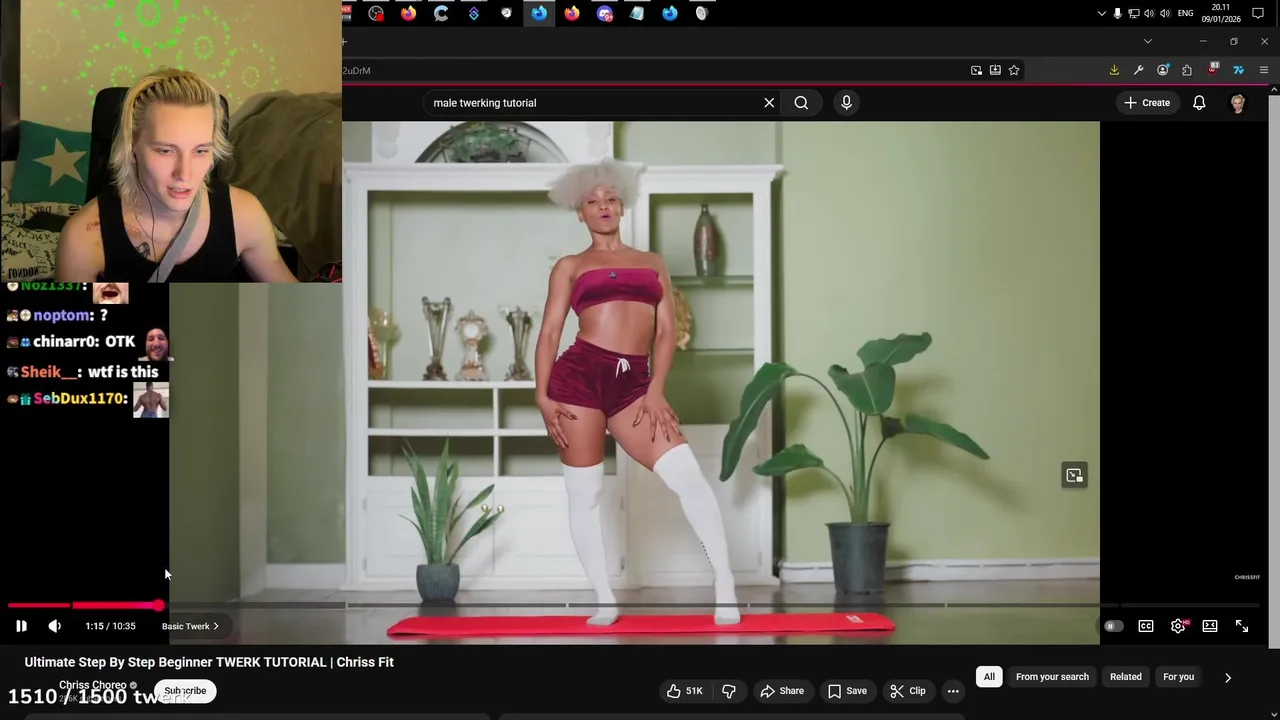
Task: Run search with the magnifier button
Action: tap(801, 103)
